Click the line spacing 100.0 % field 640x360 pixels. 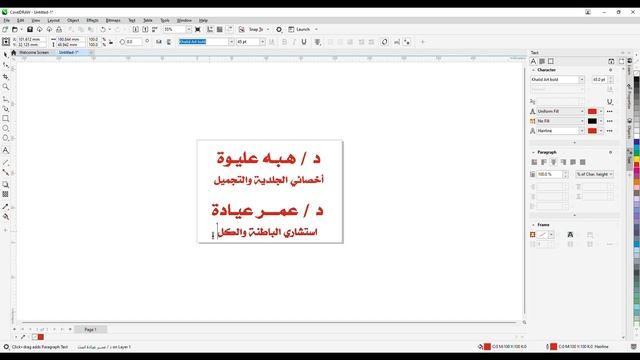pyautogui.click(x=549, y=174)
